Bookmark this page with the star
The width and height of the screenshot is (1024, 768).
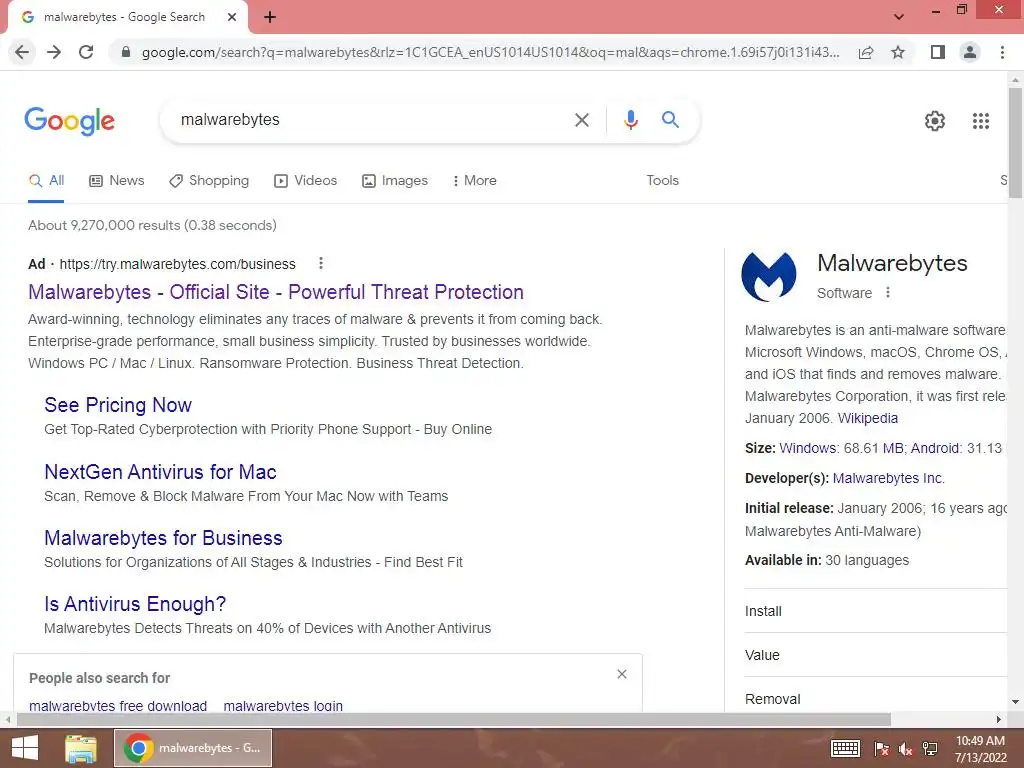(x=898, y=52)
